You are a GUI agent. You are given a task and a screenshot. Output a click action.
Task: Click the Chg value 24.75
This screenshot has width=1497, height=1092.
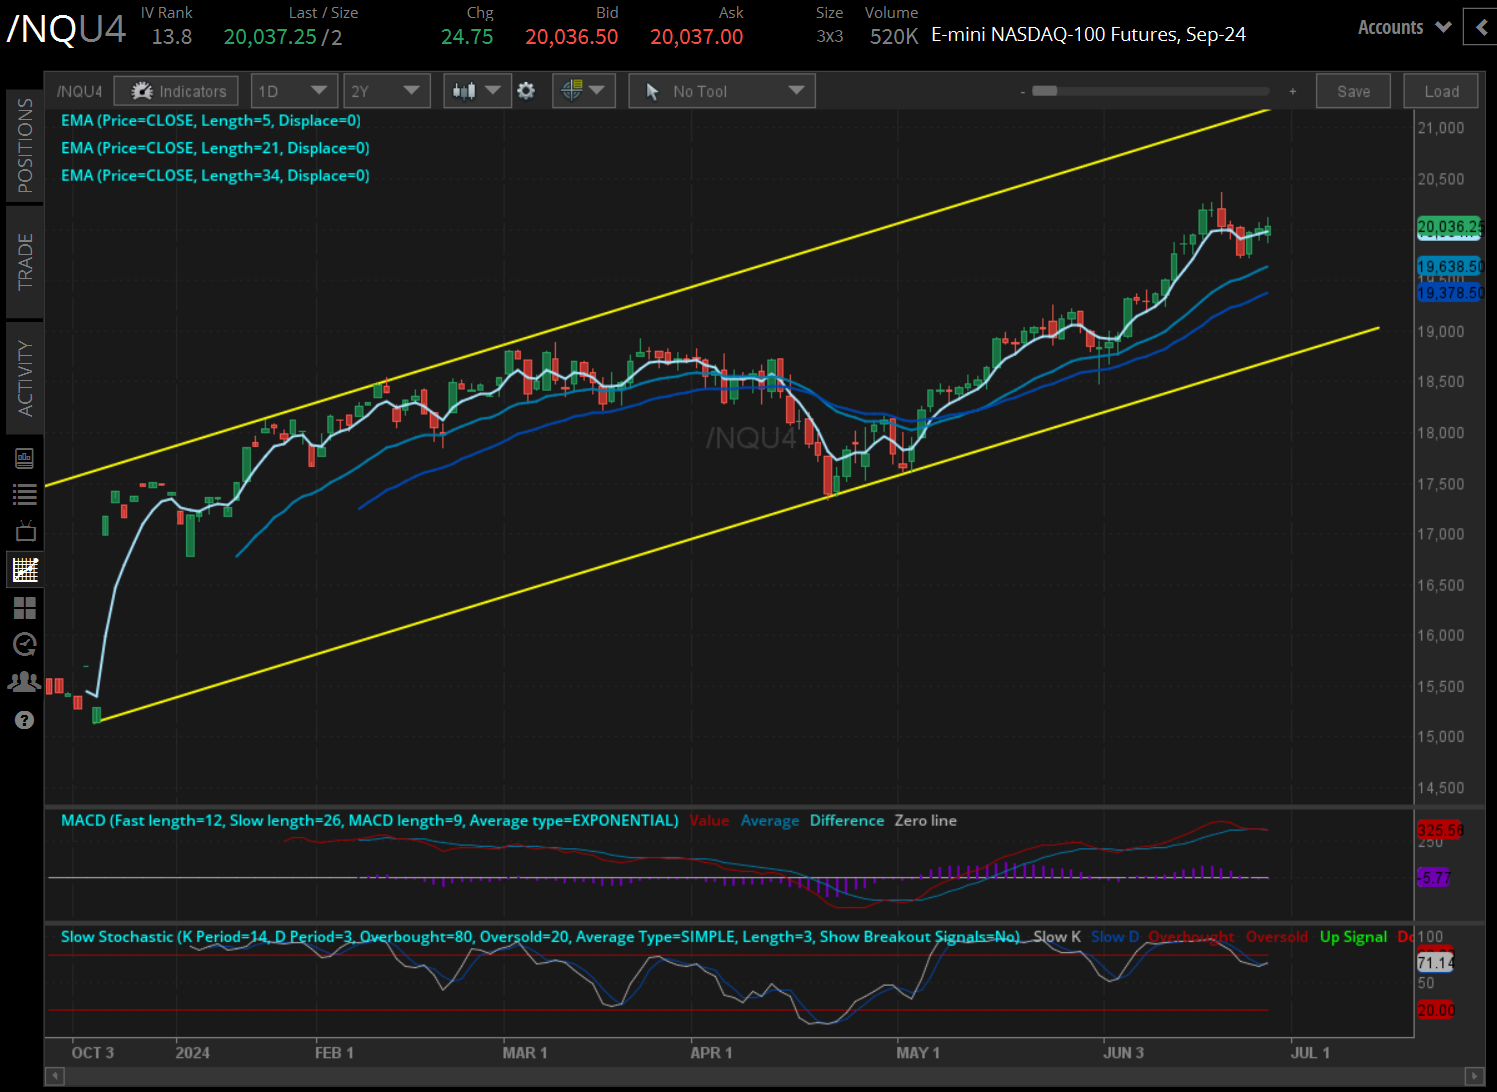(467, 37)
